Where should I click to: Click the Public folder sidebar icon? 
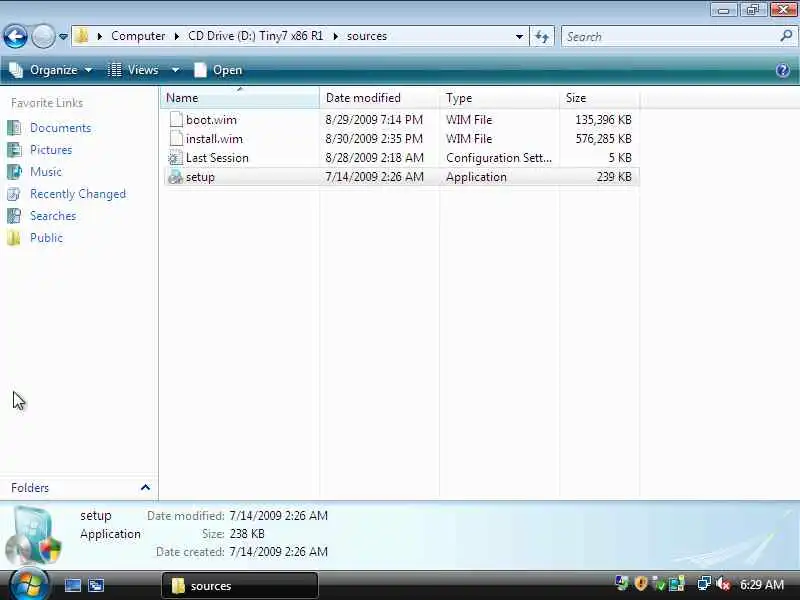14,238
